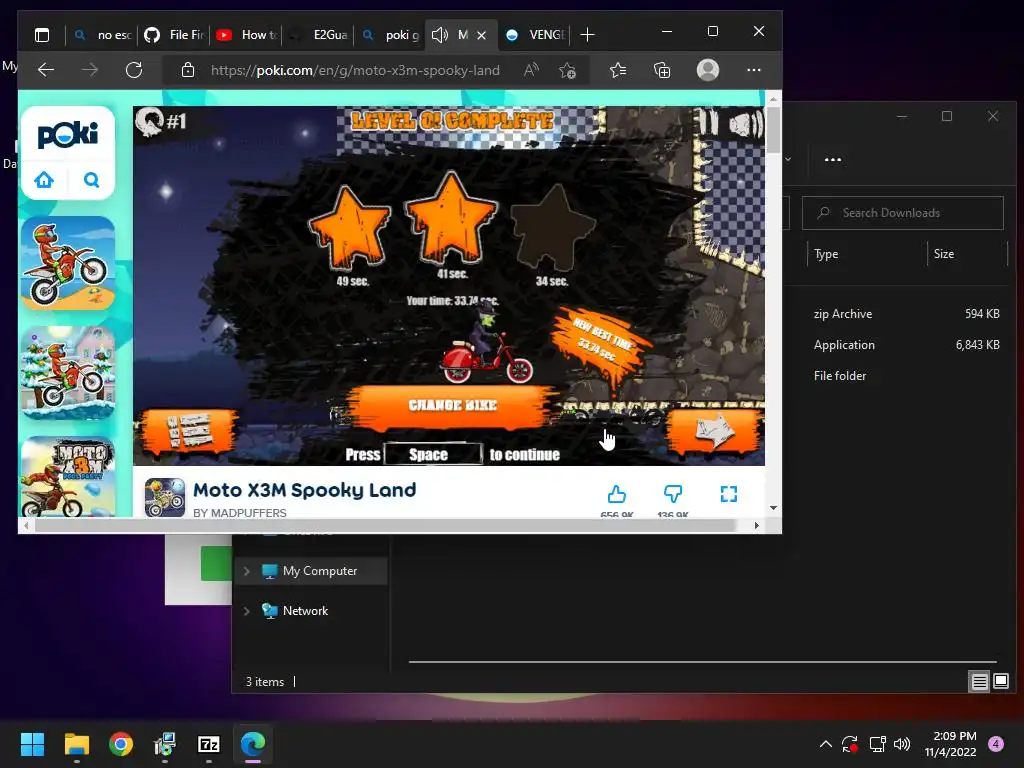Open the notification center badge
The image size is (1024, 768).
(996, 744)
